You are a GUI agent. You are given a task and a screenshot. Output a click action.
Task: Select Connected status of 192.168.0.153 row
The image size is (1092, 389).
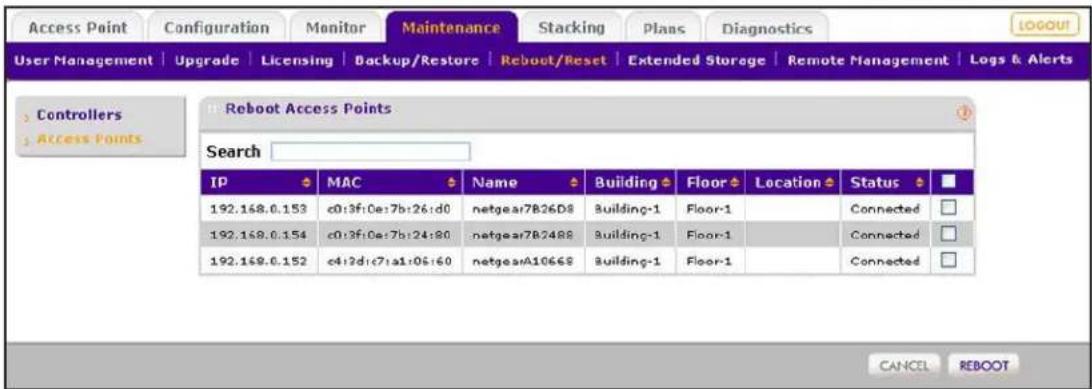884,209
